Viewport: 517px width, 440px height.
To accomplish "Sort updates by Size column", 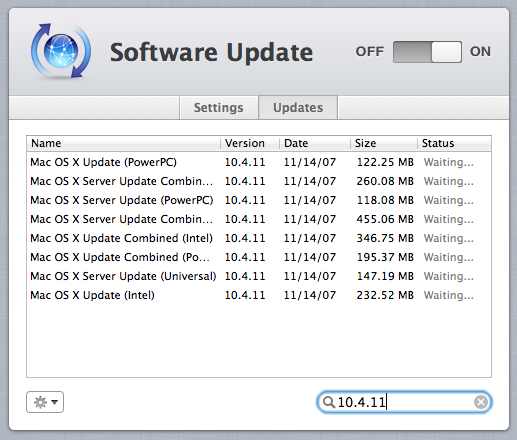I will [384, 143].
